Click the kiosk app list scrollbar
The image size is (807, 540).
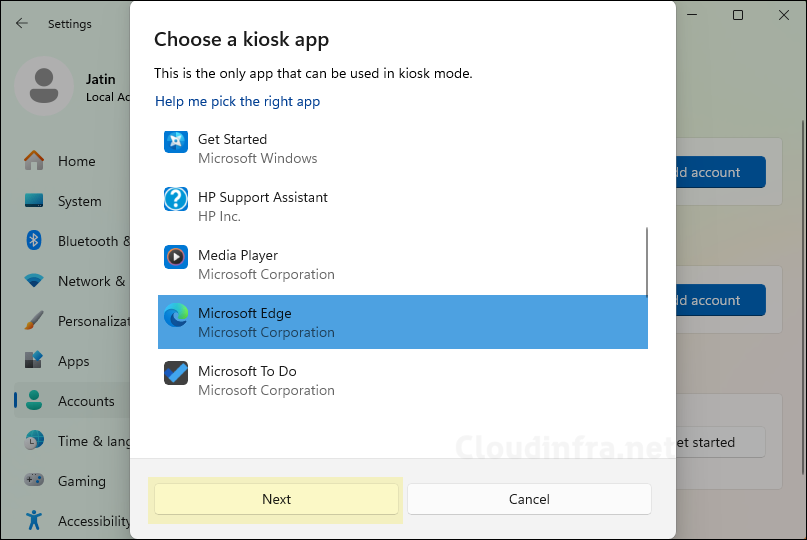click(646, 262)
